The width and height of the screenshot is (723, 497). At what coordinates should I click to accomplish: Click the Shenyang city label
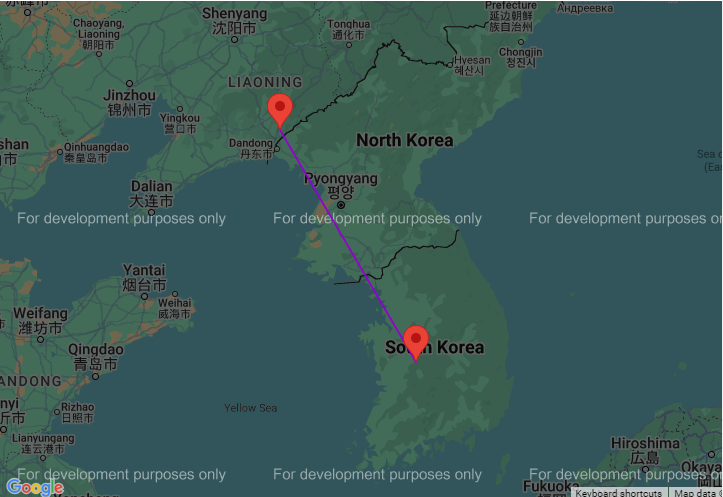pyautogui.click(x=234, y=21)
